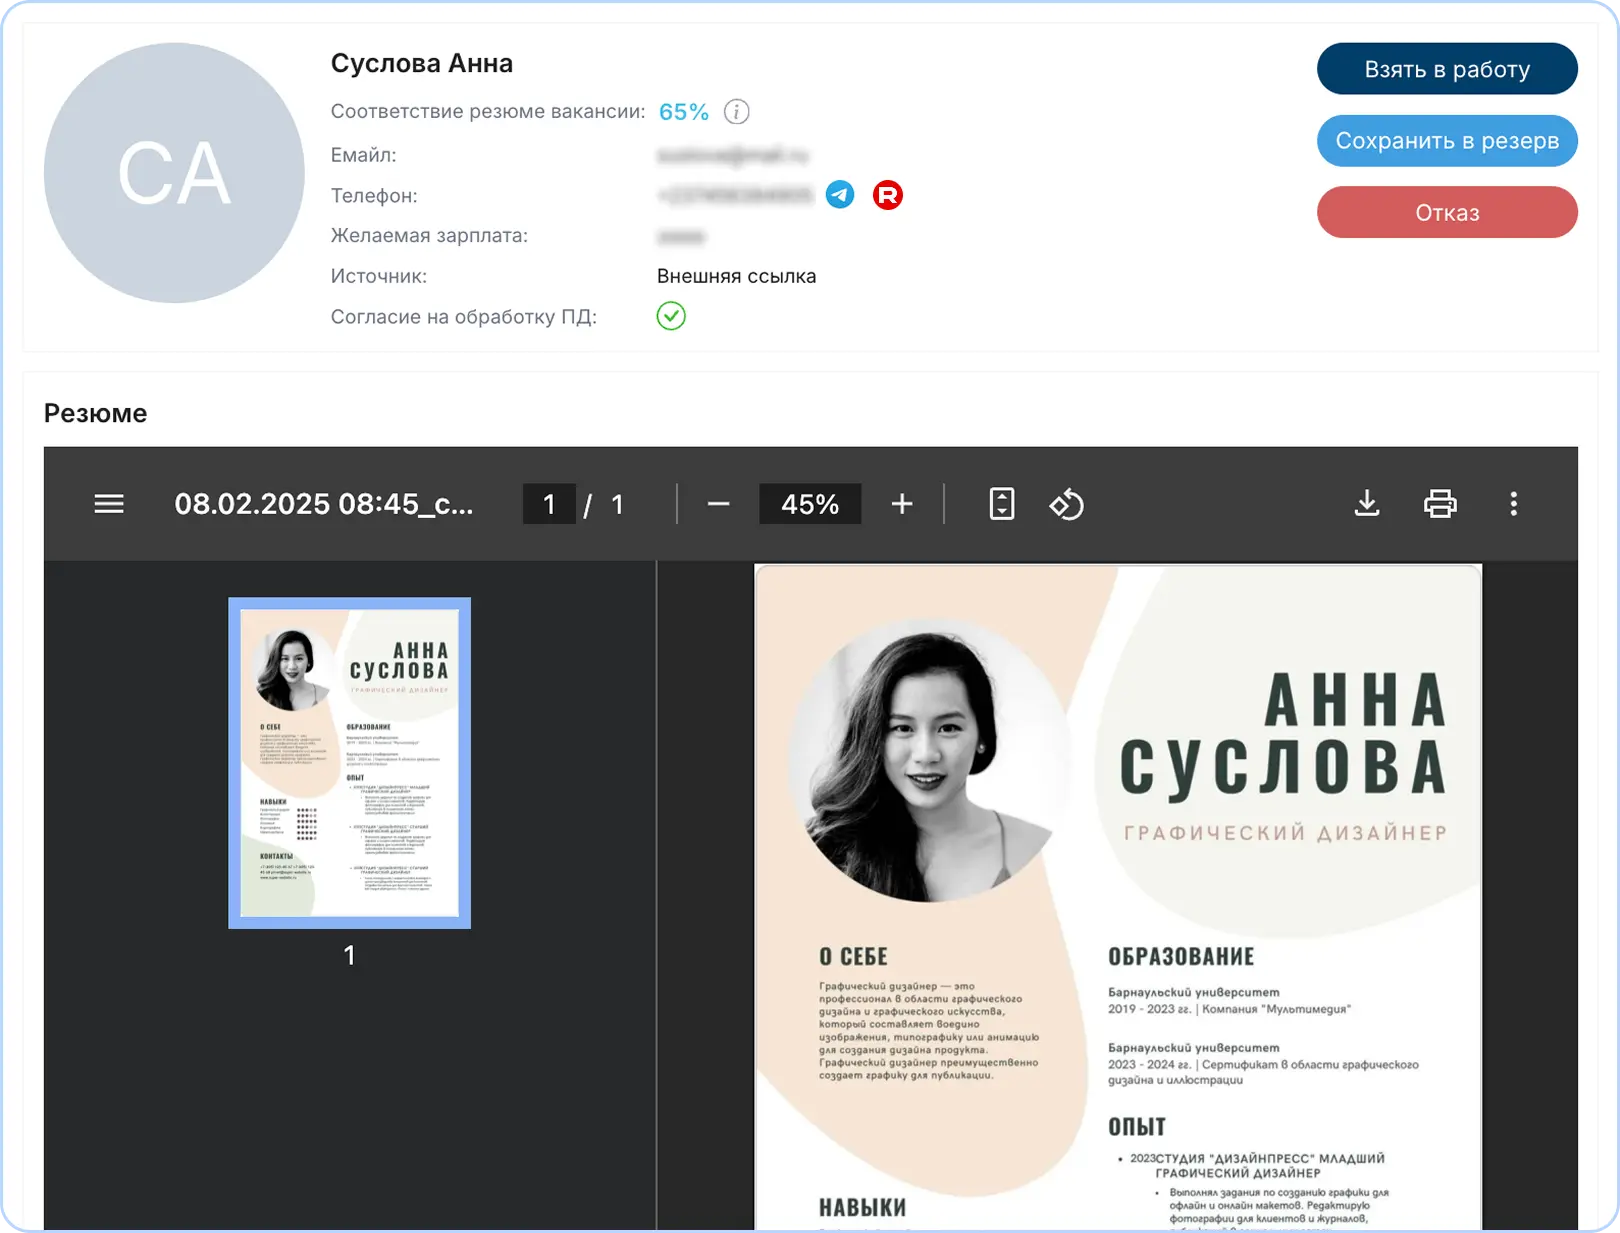The width and height of the screenshot is (1620, 1233).
Task: Open the PDF viewer more-options menu
Action: click(x=1513, y=504)
